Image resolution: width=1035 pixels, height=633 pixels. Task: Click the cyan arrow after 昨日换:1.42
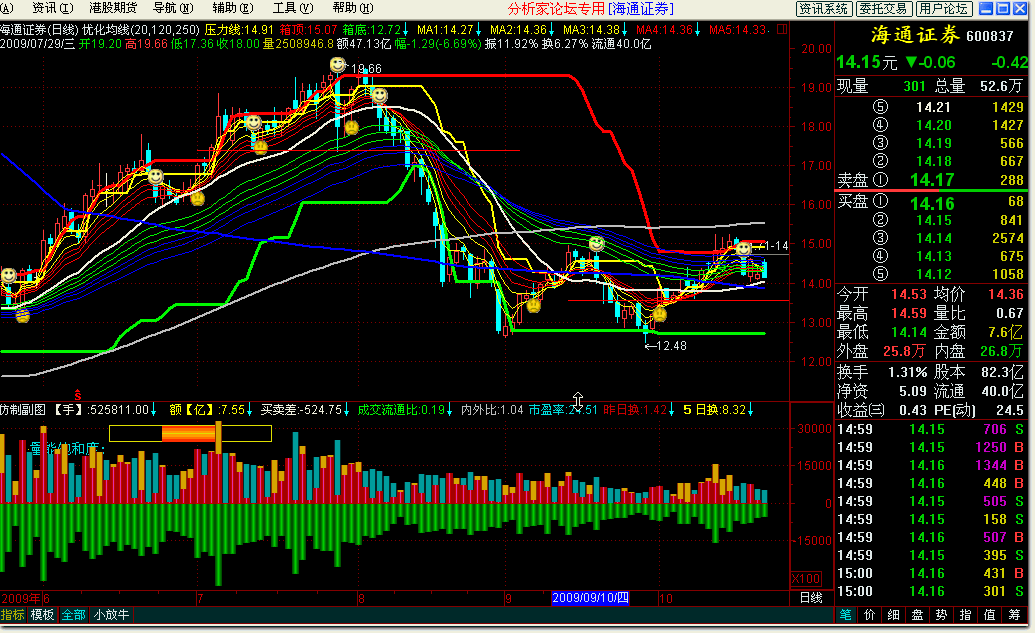[x=672, y=410]
